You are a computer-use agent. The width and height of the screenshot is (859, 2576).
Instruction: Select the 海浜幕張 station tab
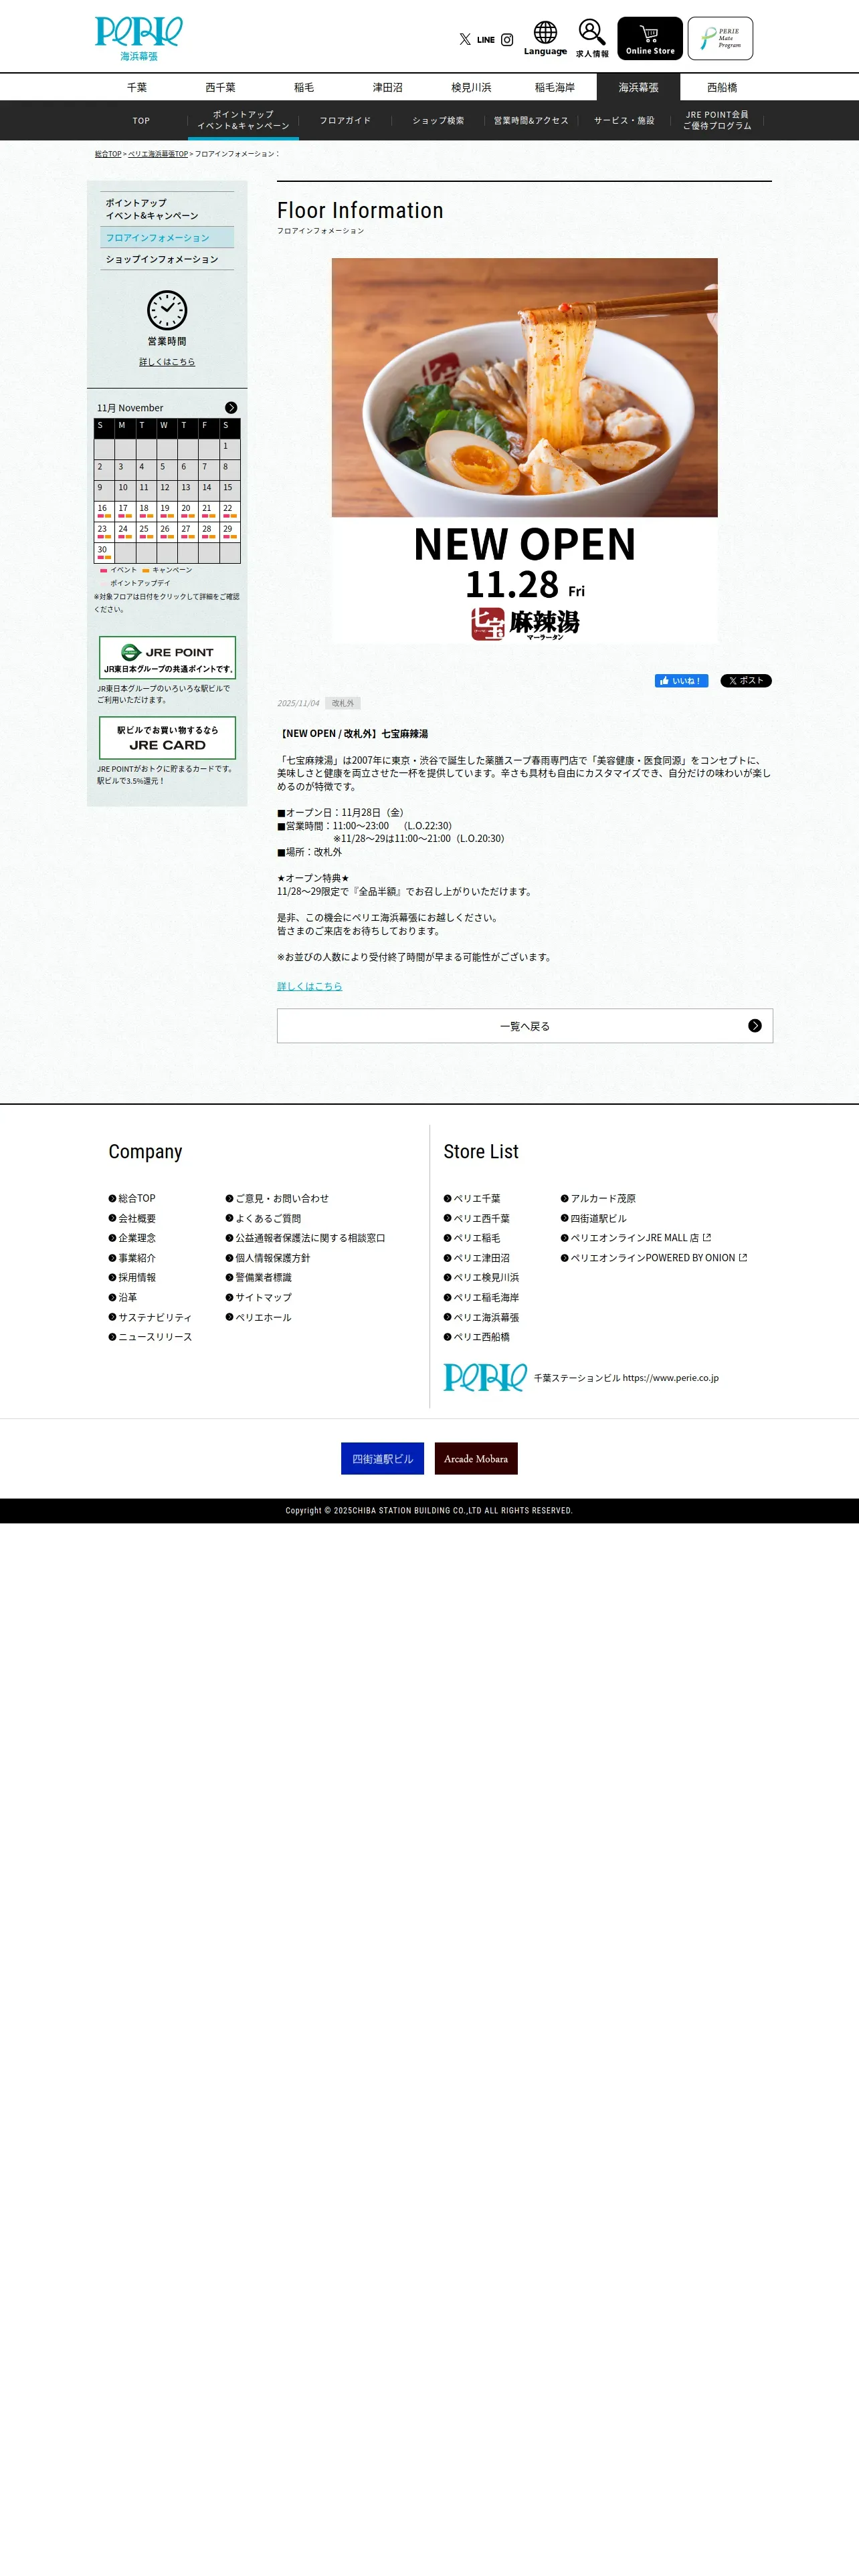(x=638, y=87)
